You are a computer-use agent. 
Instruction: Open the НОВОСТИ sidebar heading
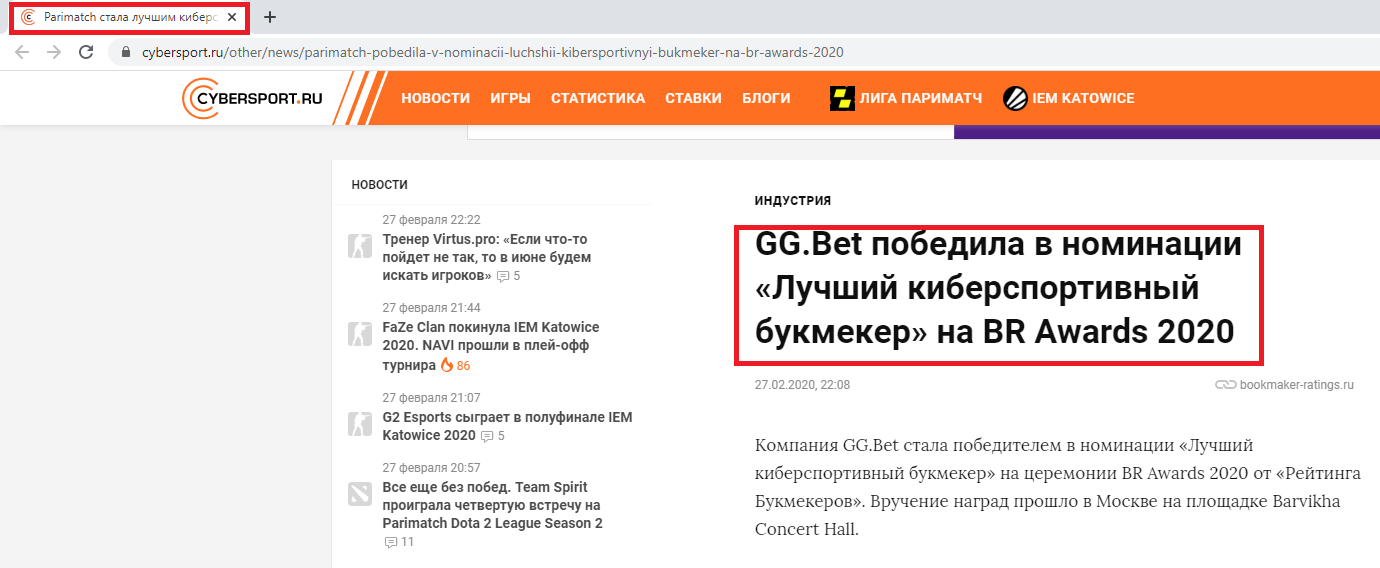(x=379, y=185)
